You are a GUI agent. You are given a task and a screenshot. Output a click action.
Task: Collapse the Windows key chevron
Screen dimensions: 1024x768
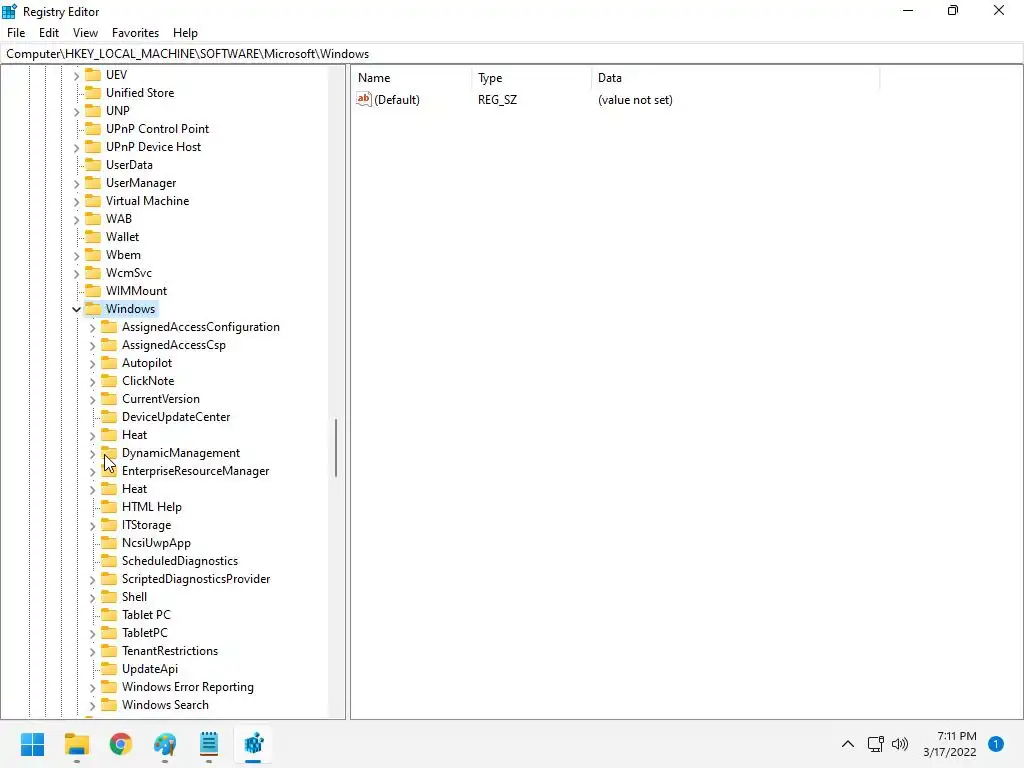76,309
